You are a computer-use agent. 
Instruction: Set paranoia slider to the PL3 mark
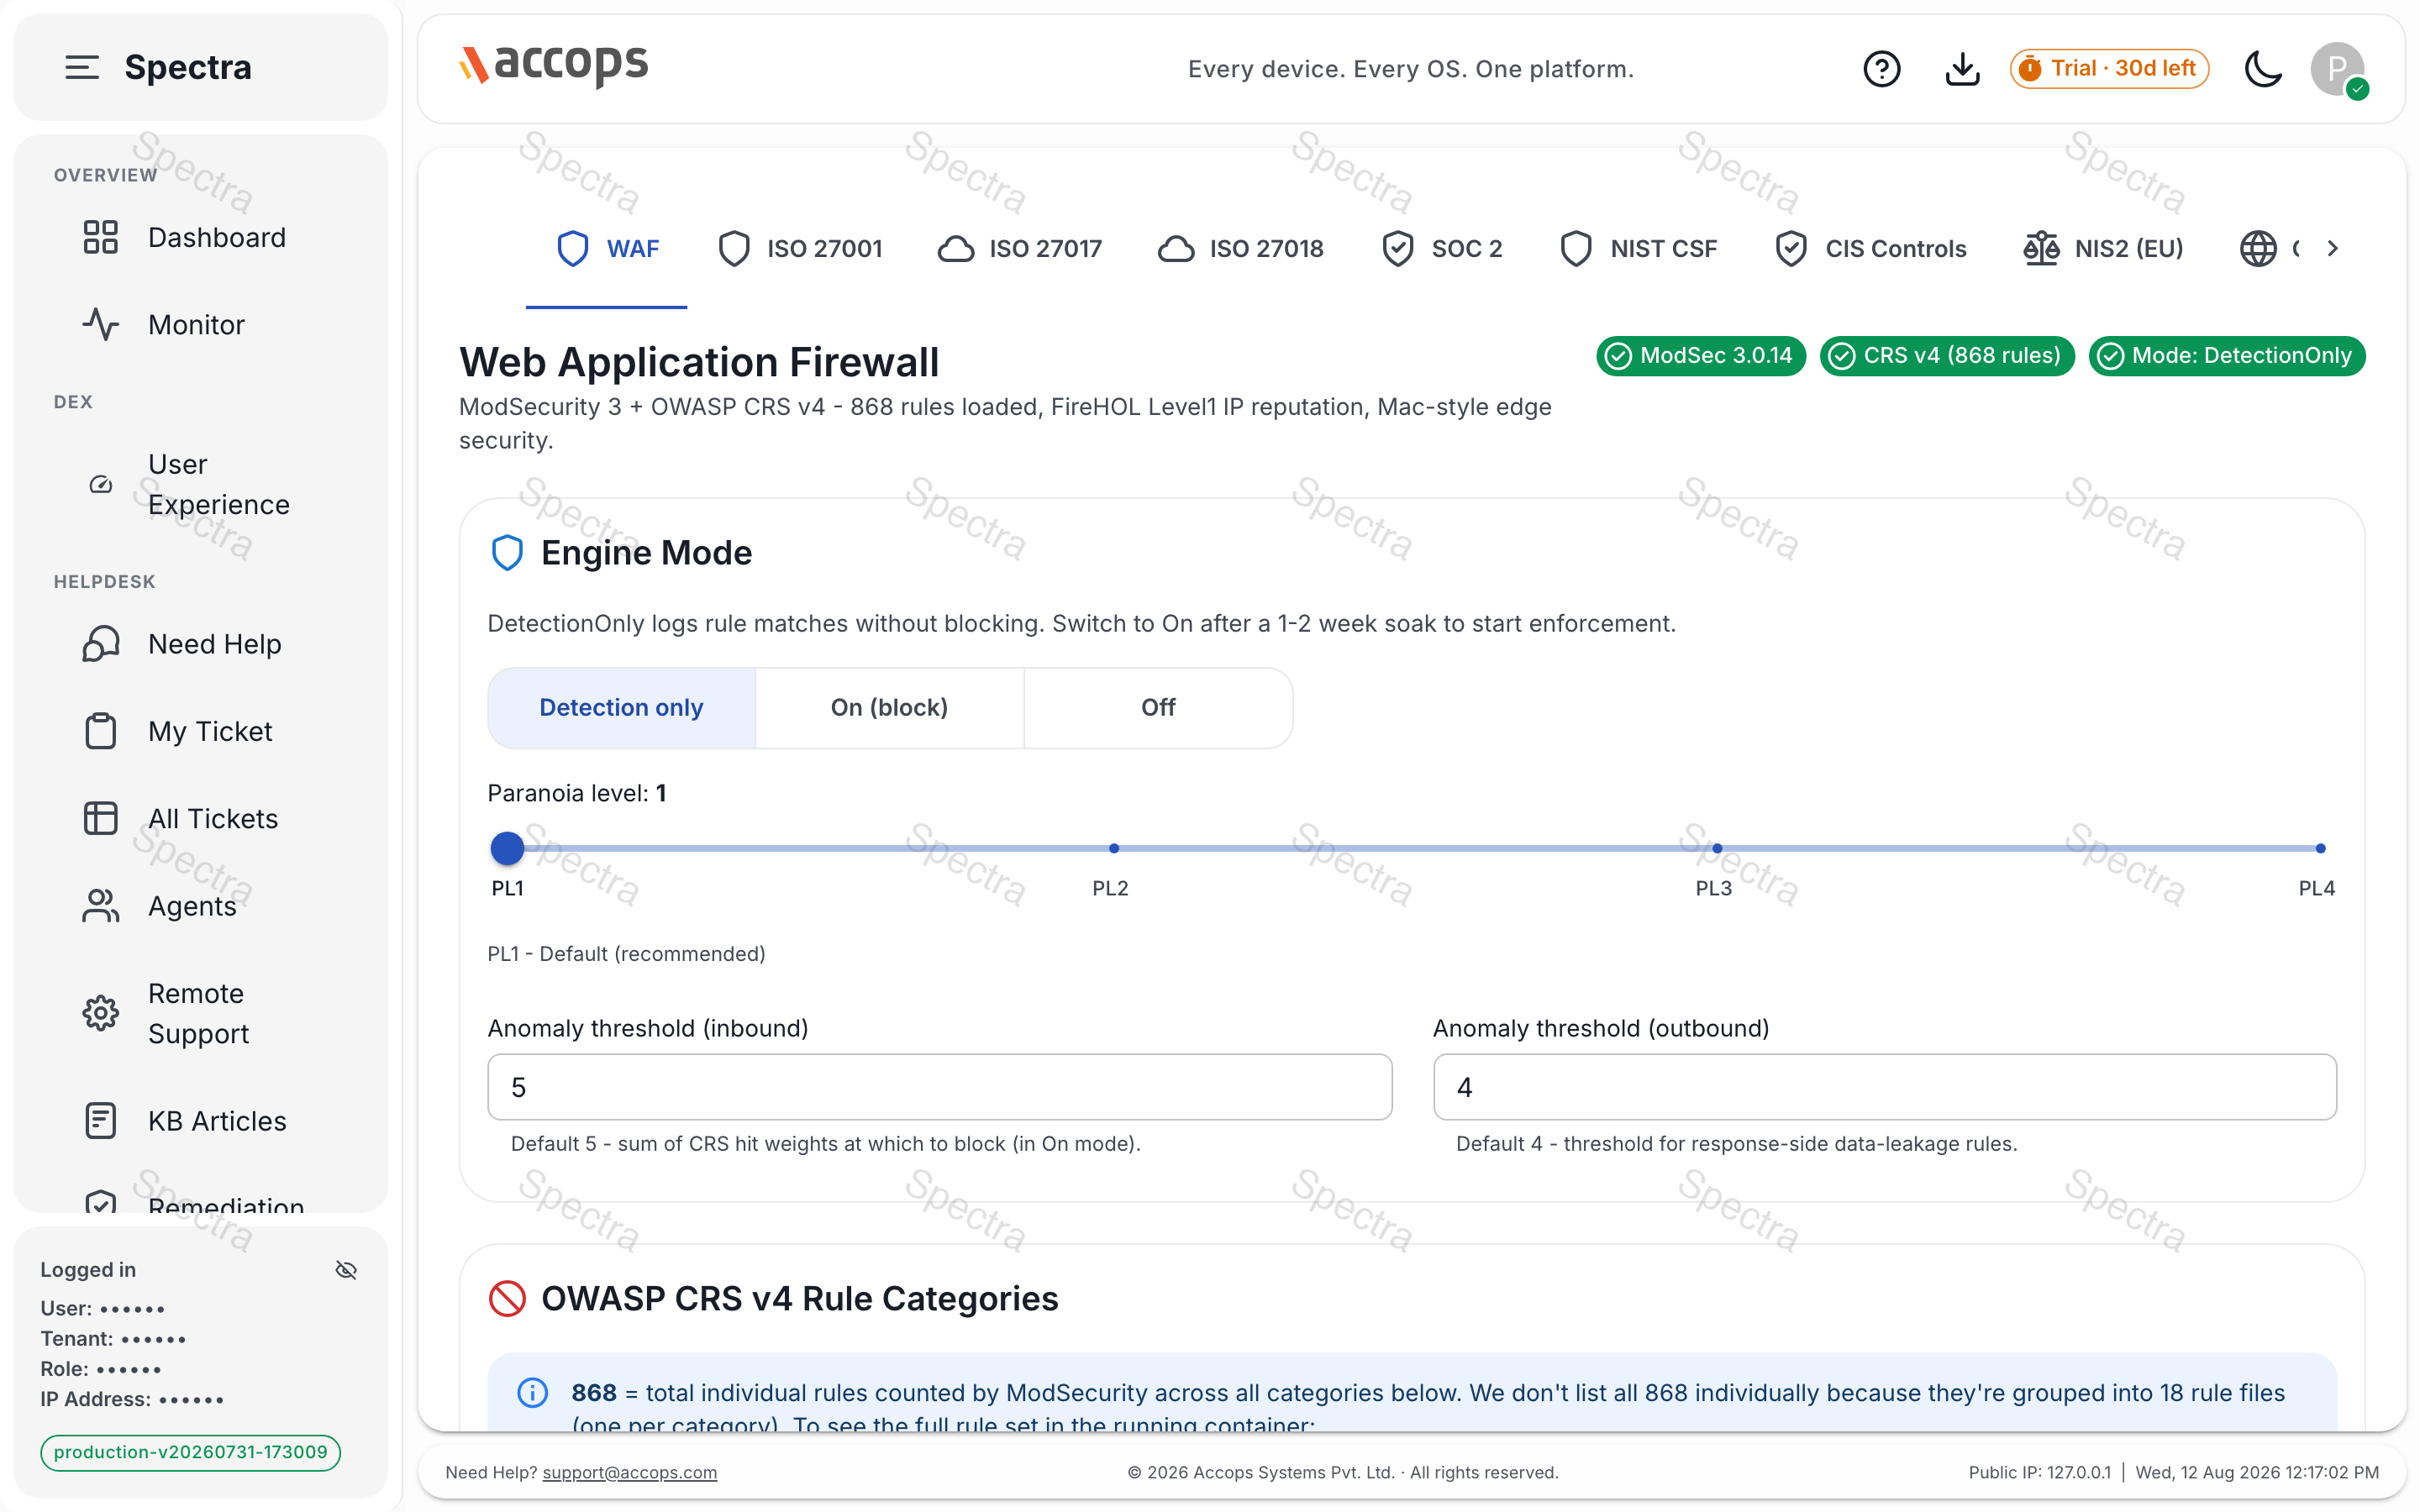(1717, 848)
